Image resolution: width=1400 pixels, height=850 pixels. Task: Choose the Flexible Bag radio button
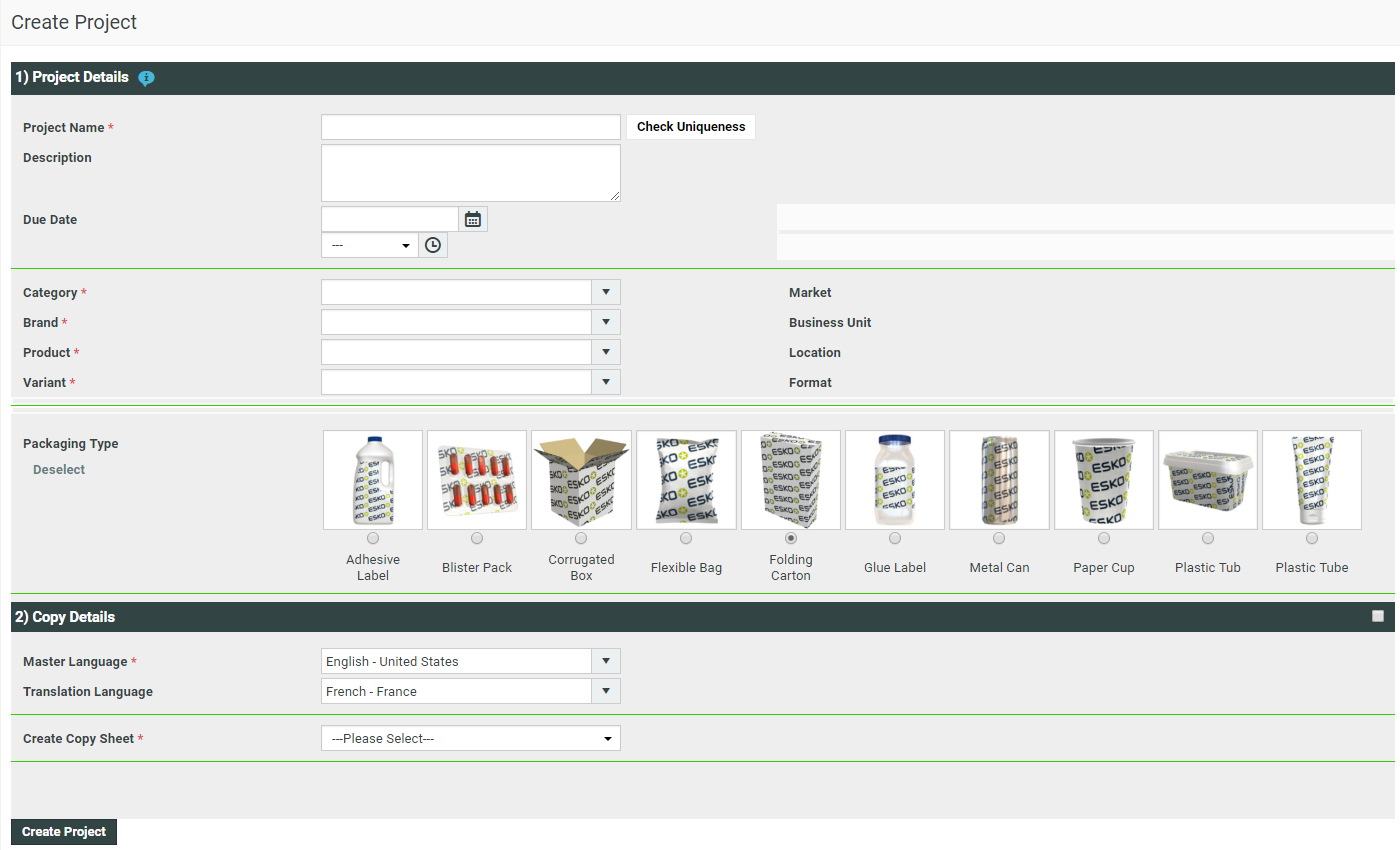coord(686,538)
